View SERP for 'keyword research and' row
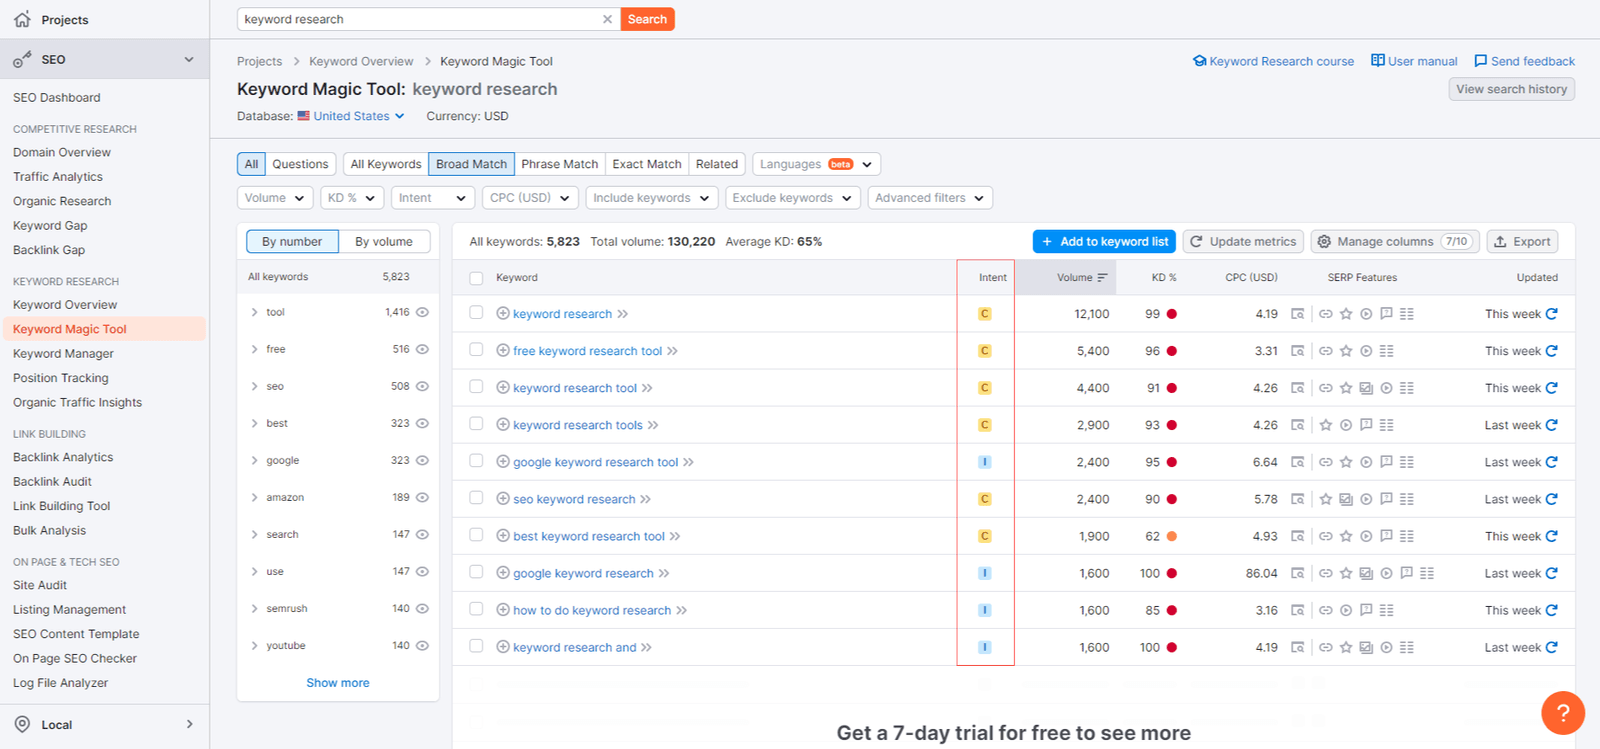 click(x=1297, y=647)
